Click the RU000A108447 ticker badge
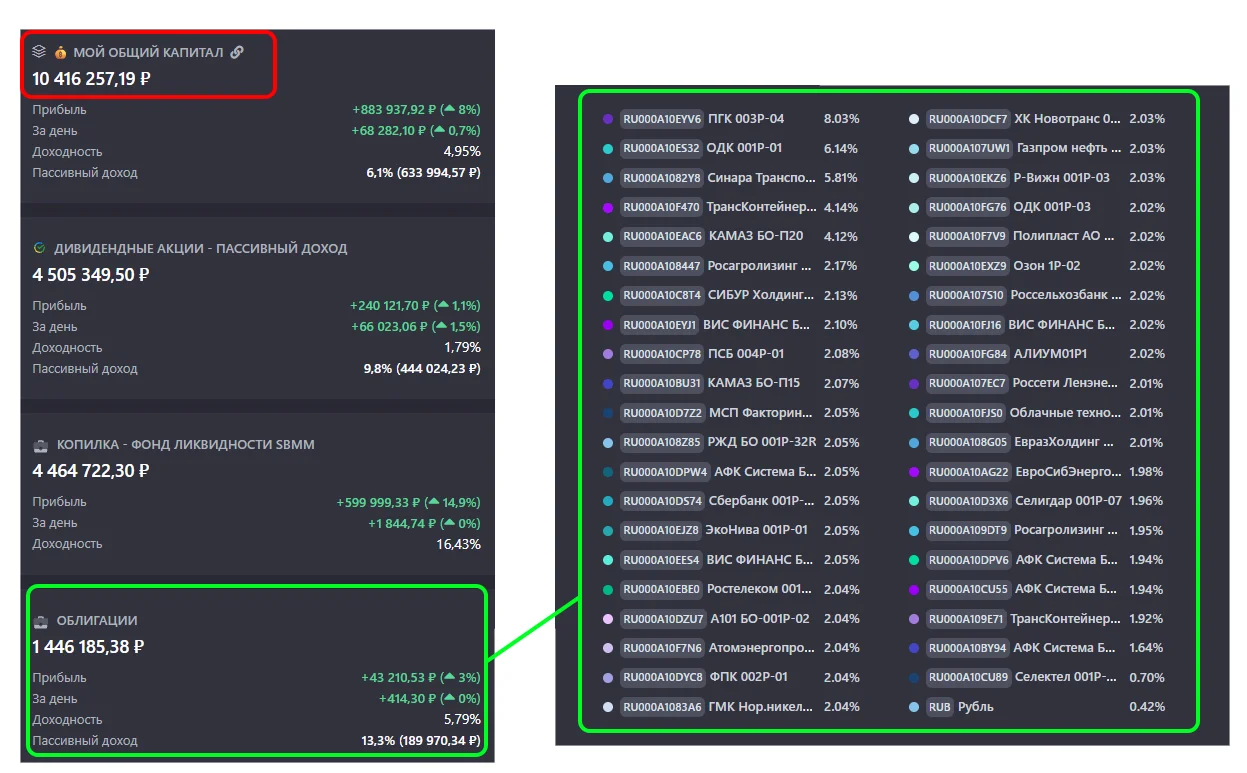The height and width of the screenshot is (773, 1247). pyautogui.click(x=661, y=266)
